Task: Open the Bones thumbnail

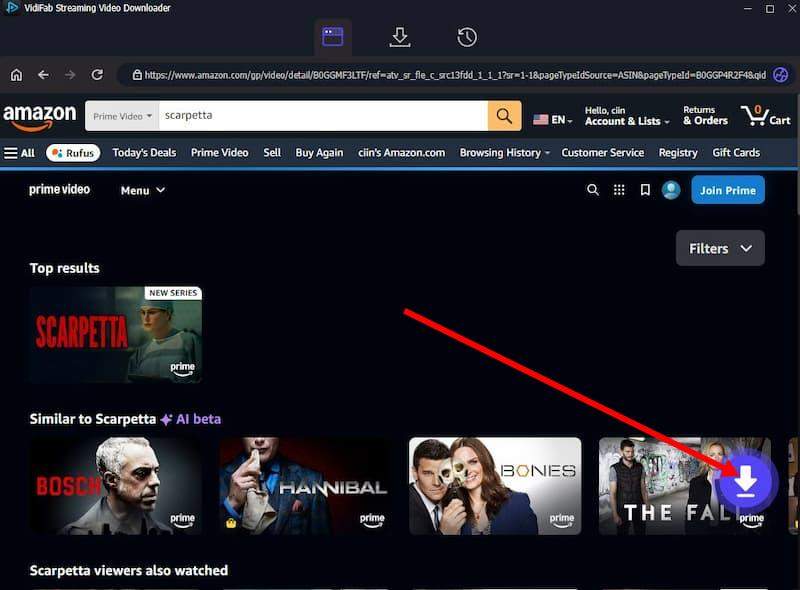Action: click(x=495, y=486)
